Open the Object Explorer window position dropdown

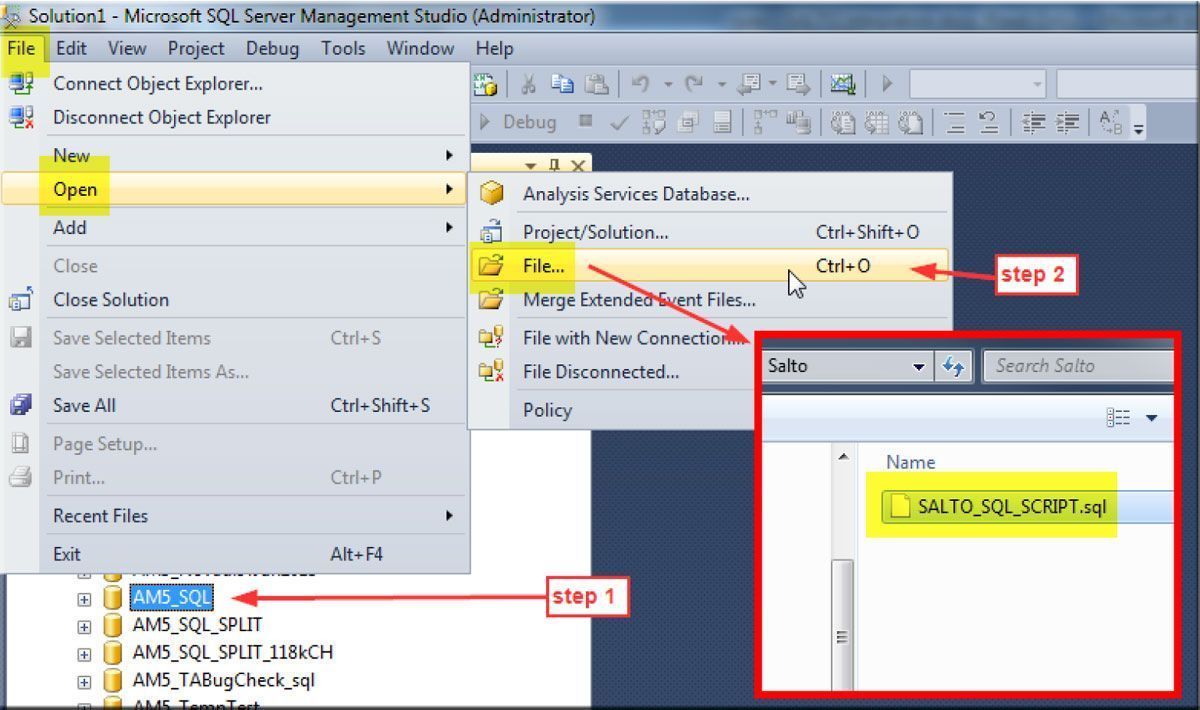(531, 165)
